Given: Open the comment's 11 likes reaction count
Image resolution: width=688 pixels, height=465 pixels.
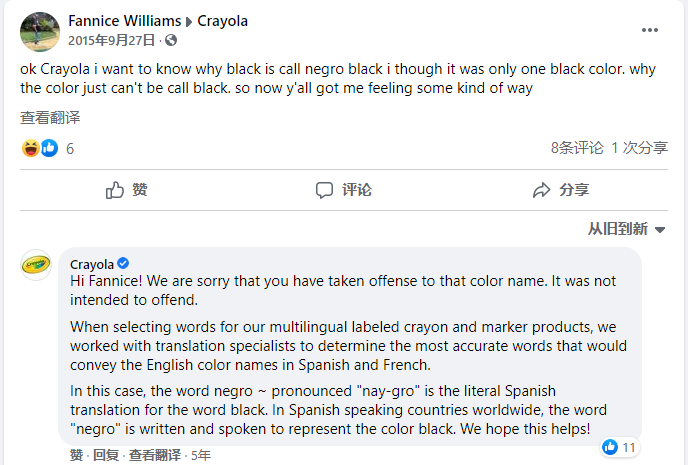Looking at the screenshot, I should pyautogui.click(x=620, y=447).
